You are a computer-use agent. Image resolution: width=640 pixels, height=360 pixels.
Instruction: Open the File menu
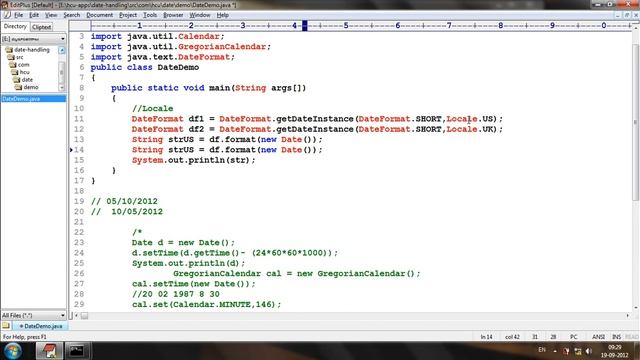click(x=18, y=15)
